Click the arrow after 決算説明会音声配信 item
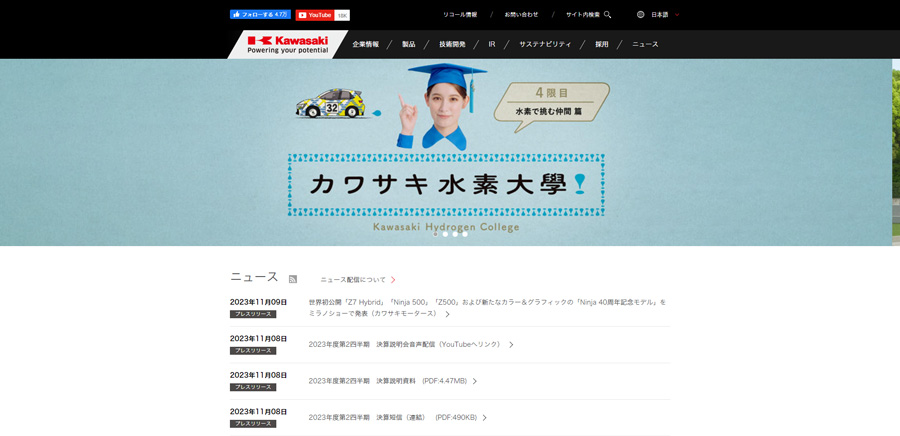 point(511,345)
